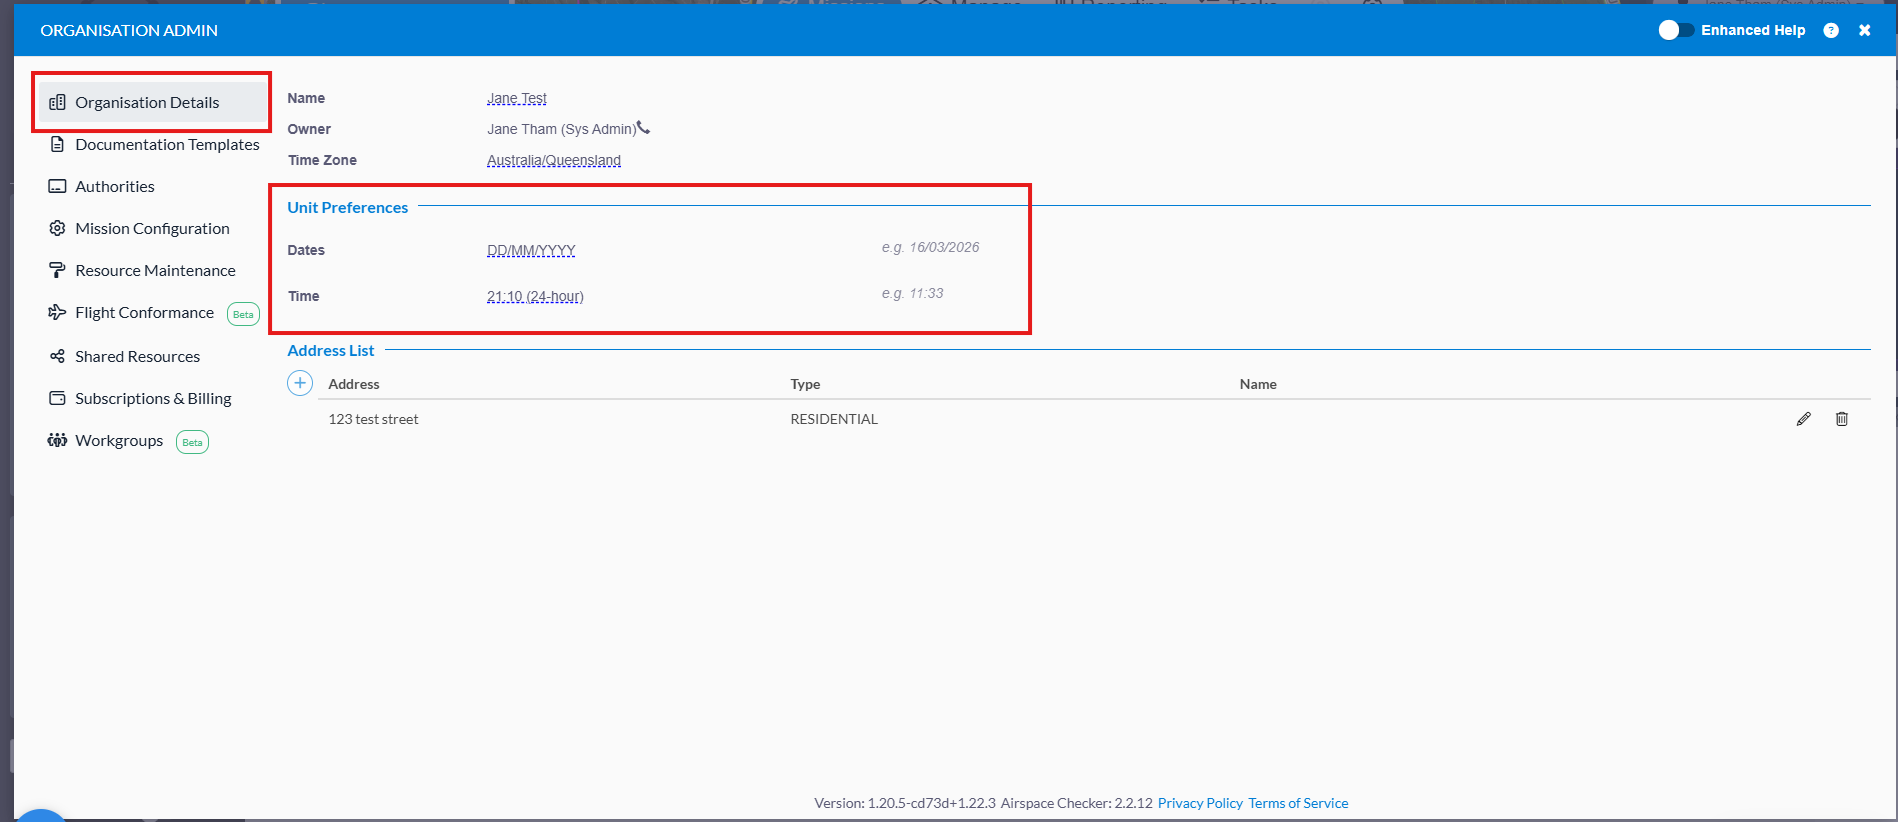The height and width of the screenshot is (822, 1898).
Task: Change the 24-hour time format
Action: point(535,296)
